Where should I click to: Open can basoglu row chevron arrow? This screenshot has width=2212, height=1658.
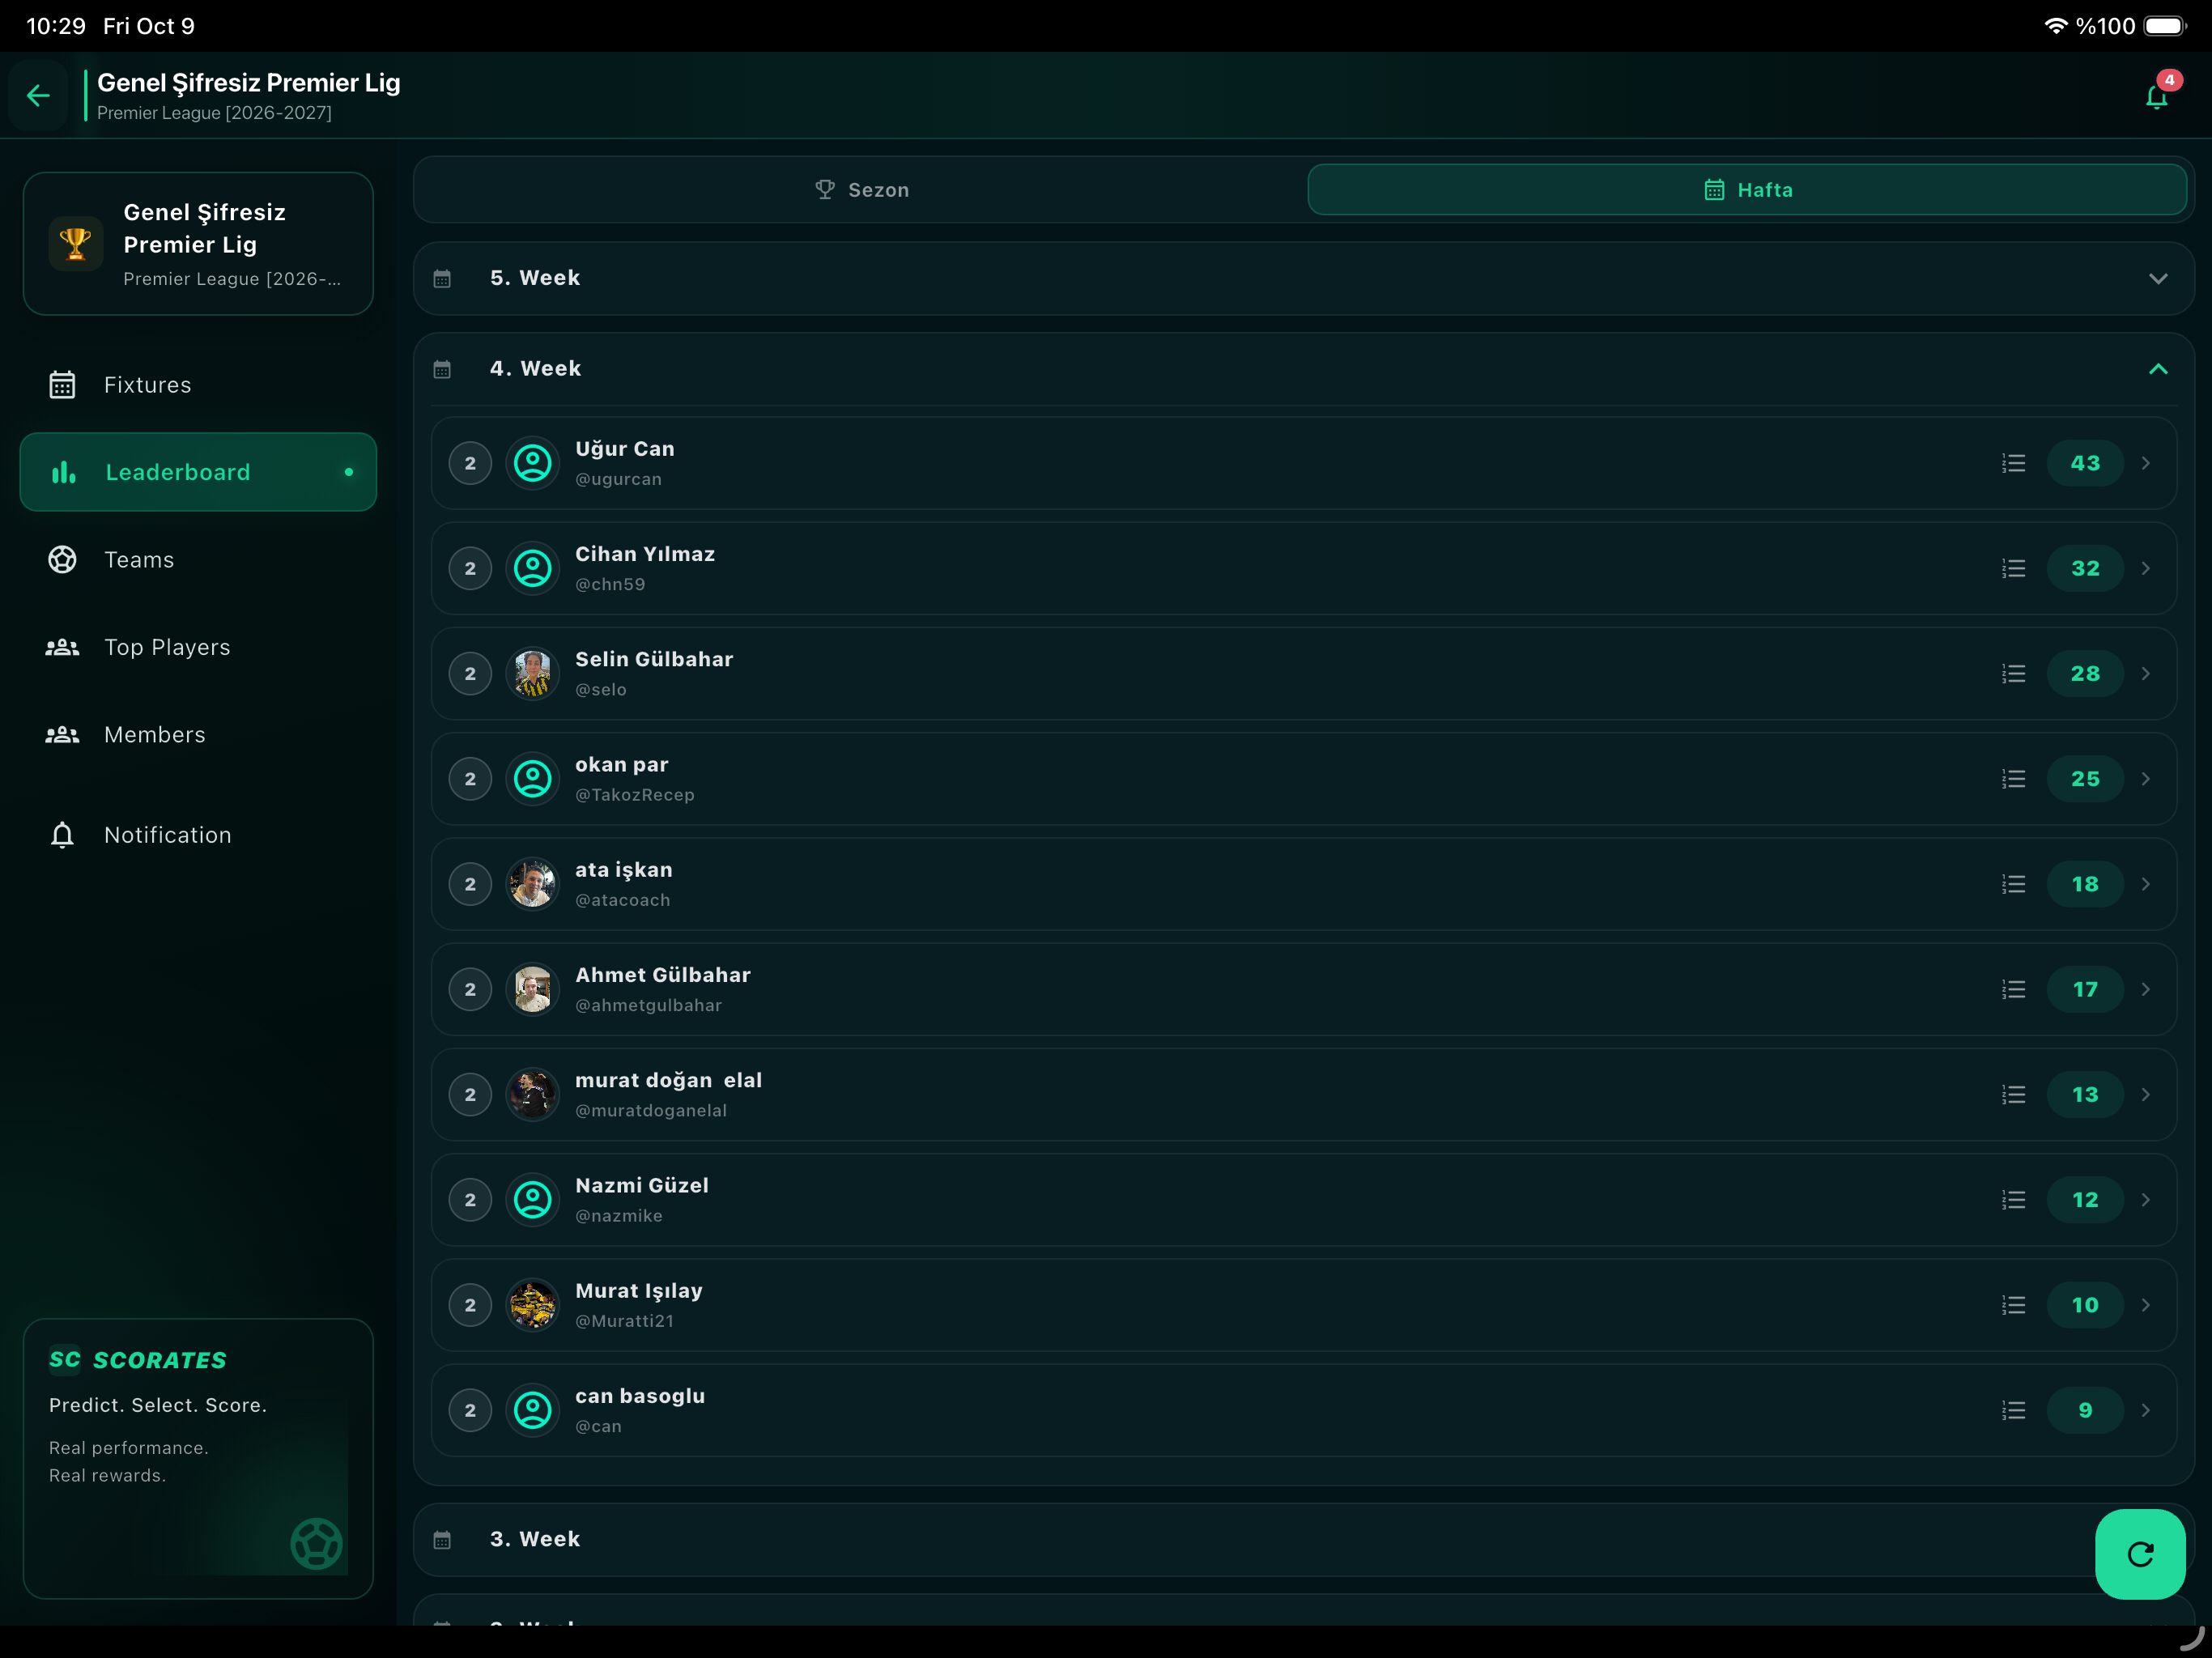[x=2146, y=1410]
